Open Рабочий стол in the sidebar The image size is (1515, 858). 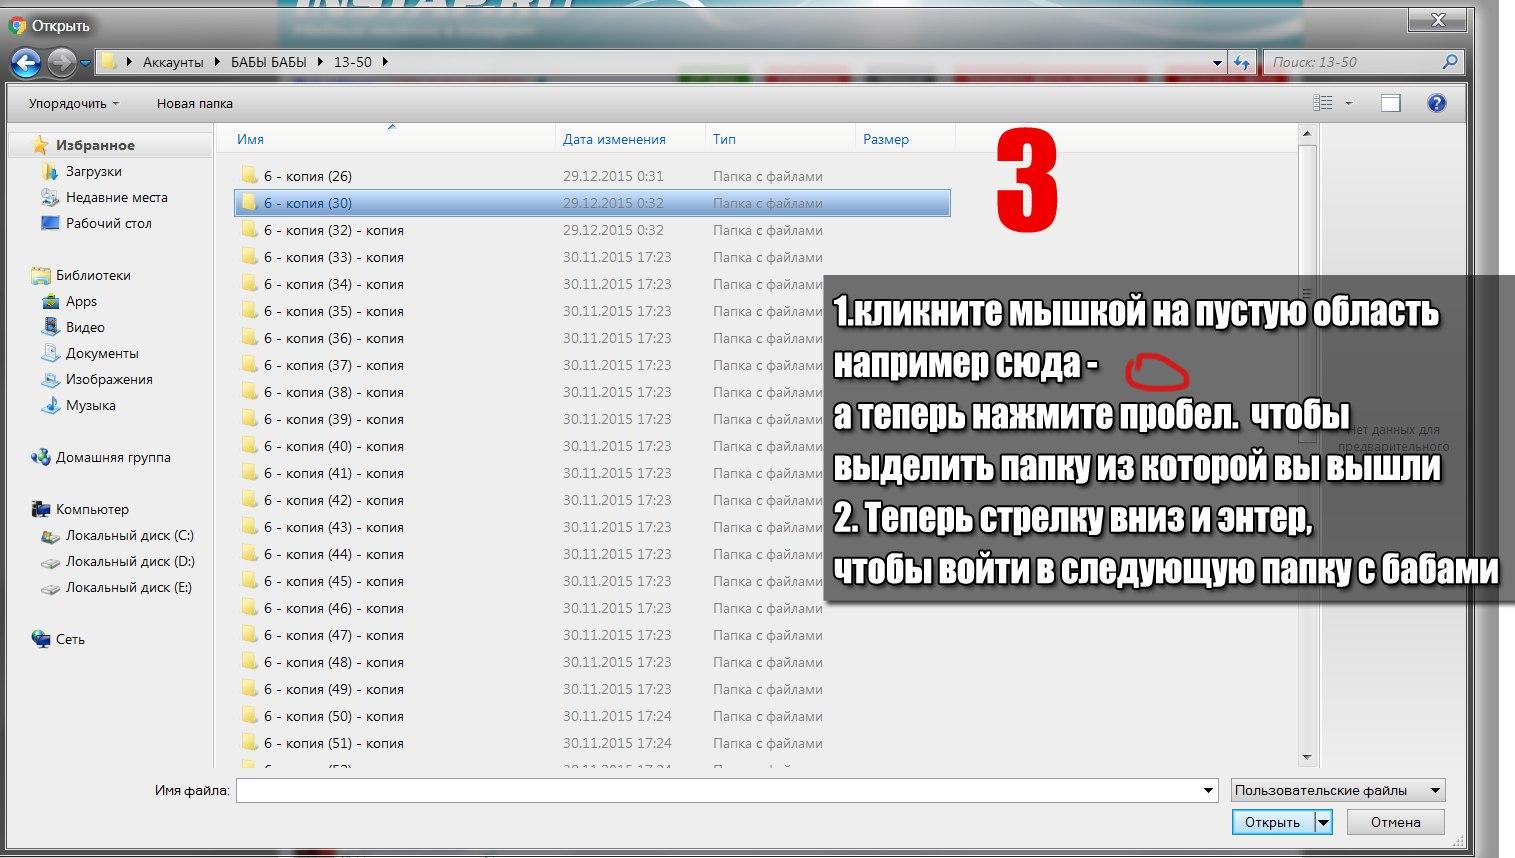click(x=108, y=223)
